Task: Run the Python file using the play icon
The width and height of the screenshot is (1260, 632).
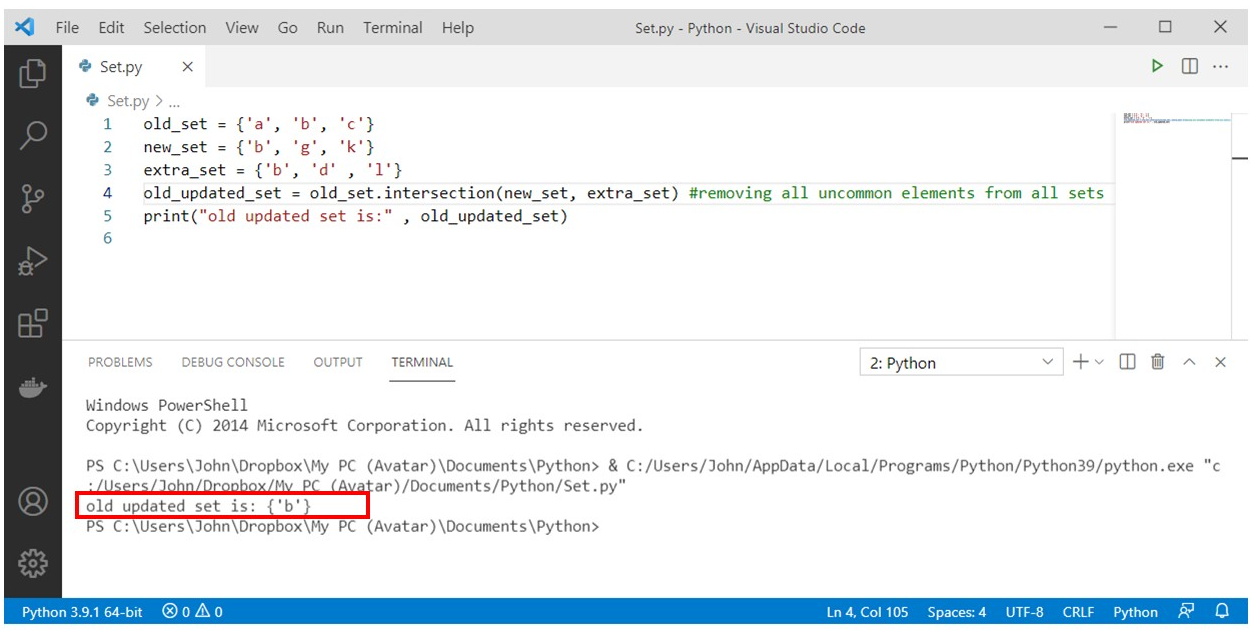Action: 1157,65
